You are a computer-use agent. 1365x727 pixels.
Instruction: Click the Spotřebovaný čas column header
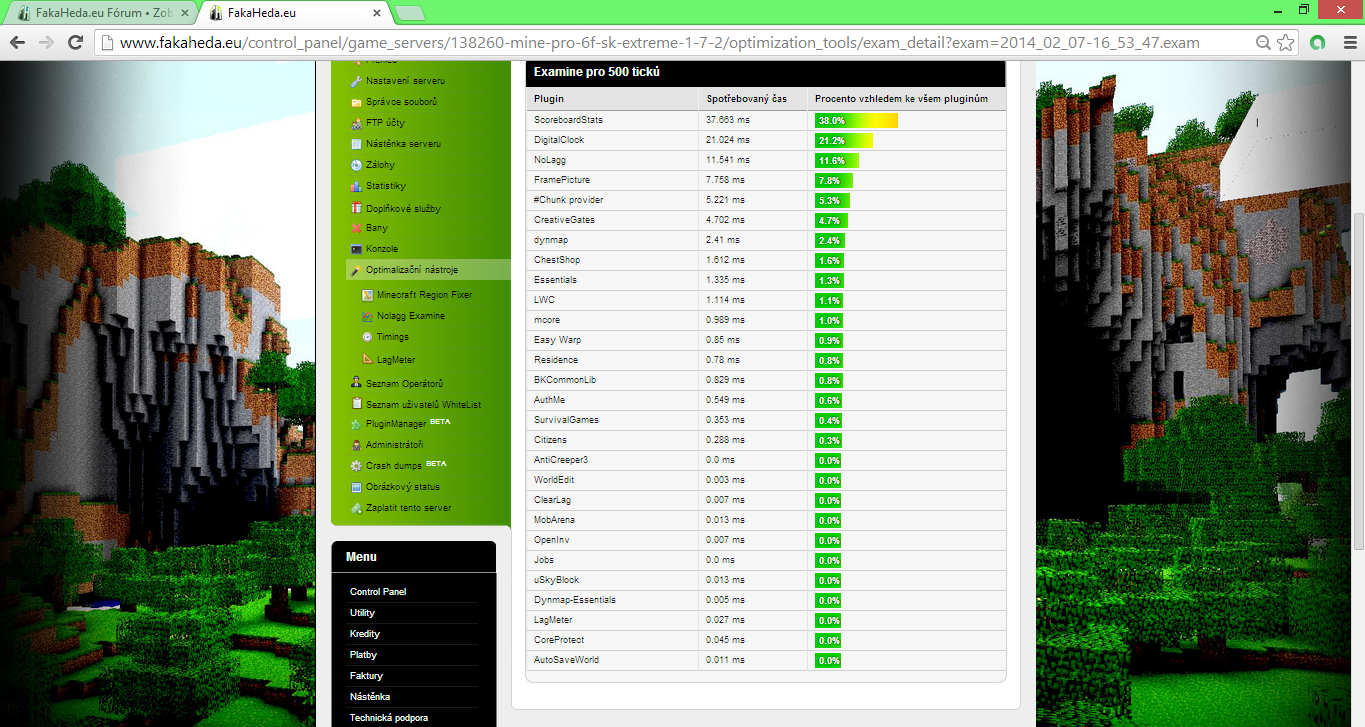[747, 99]
